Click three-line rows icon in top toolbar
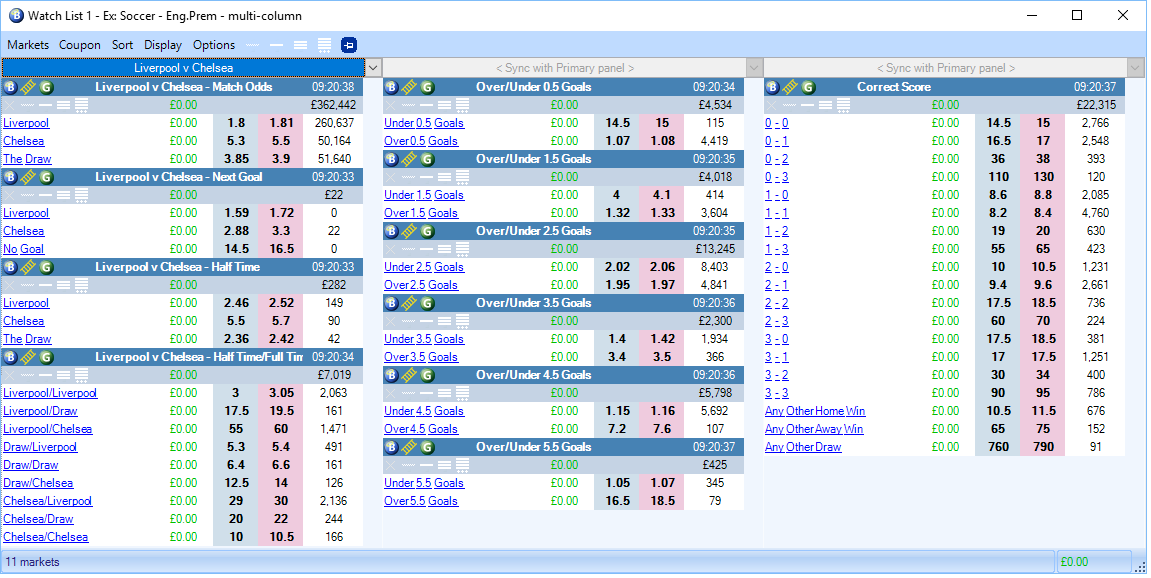The height and width of the screenshot is (578, 1151). click(300, 45)
